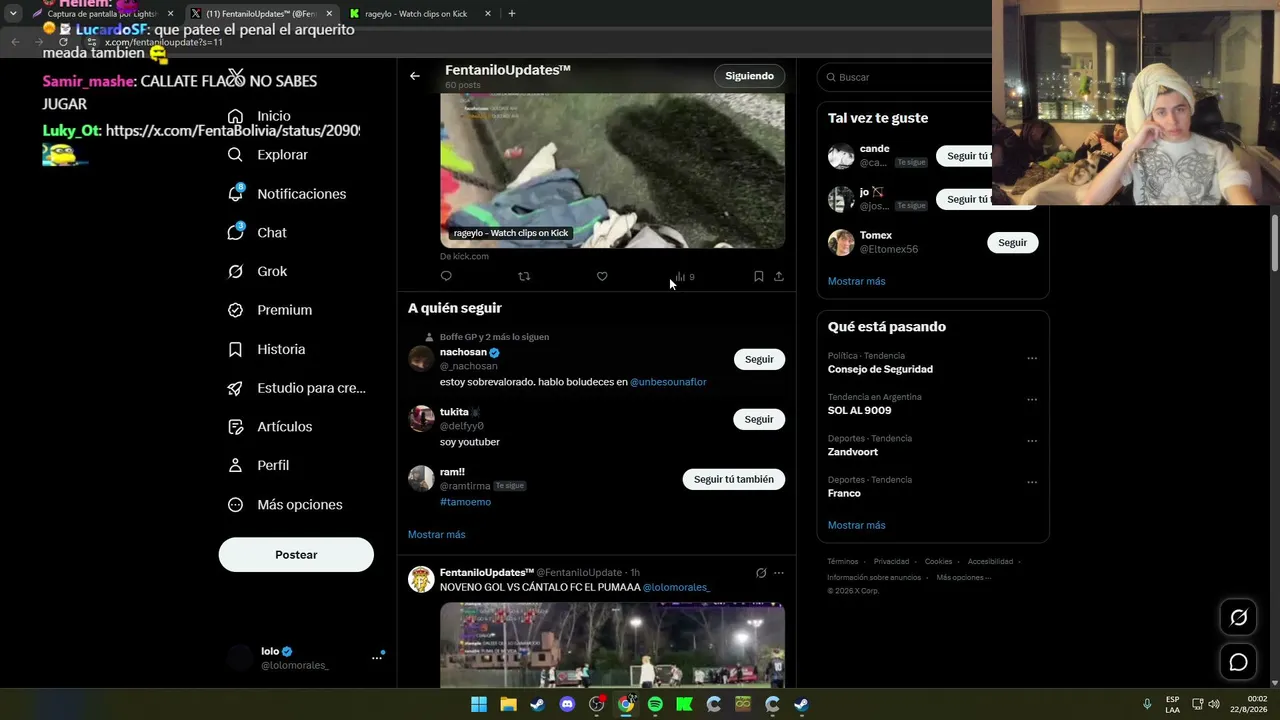Open the rageylo Kick clip thumbnail
The image size is (1280, 720).
click(612, 170)
